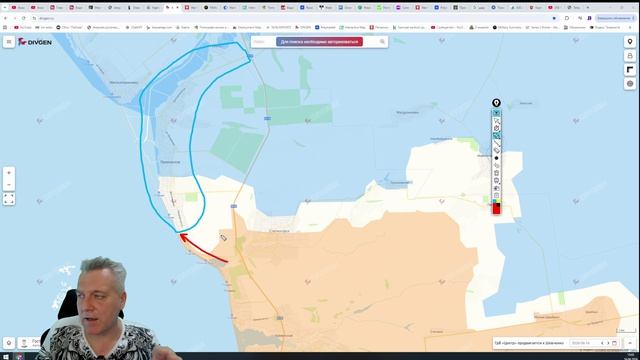Click the black map marker toolbar handle

pos(496,103)
